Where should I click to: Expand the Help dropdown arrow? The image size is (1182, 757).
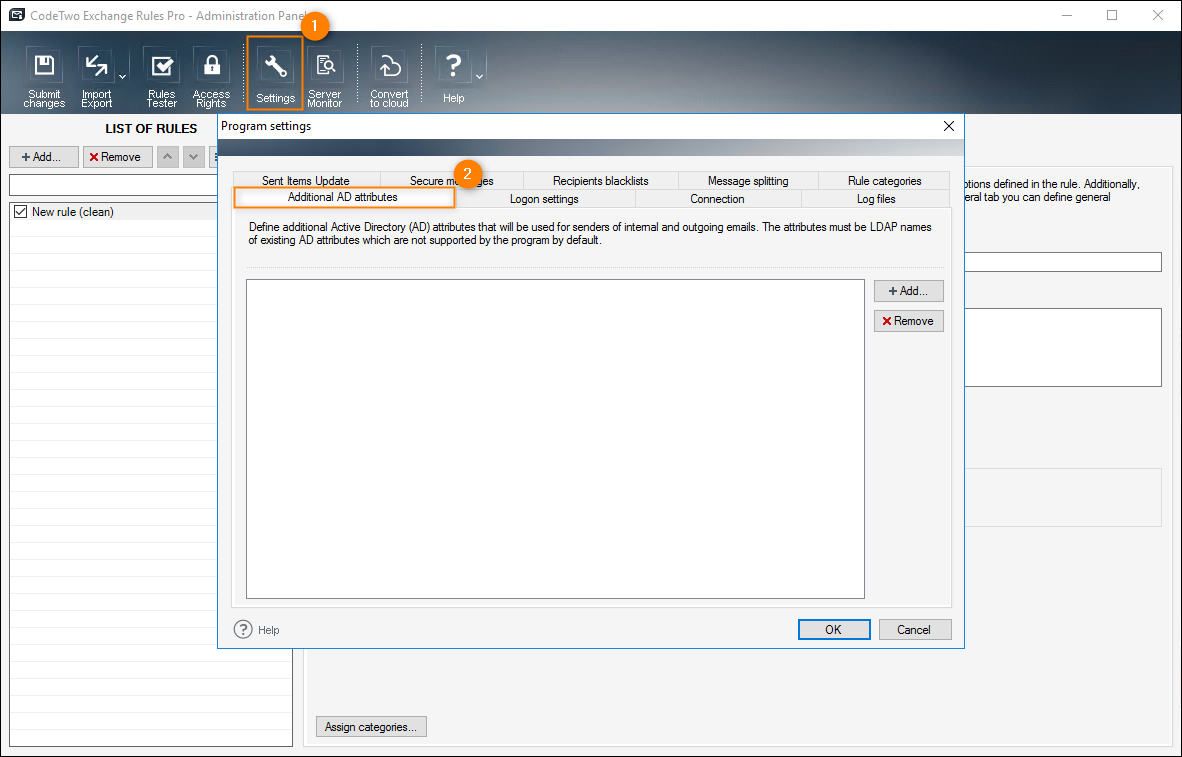point(479,77)
